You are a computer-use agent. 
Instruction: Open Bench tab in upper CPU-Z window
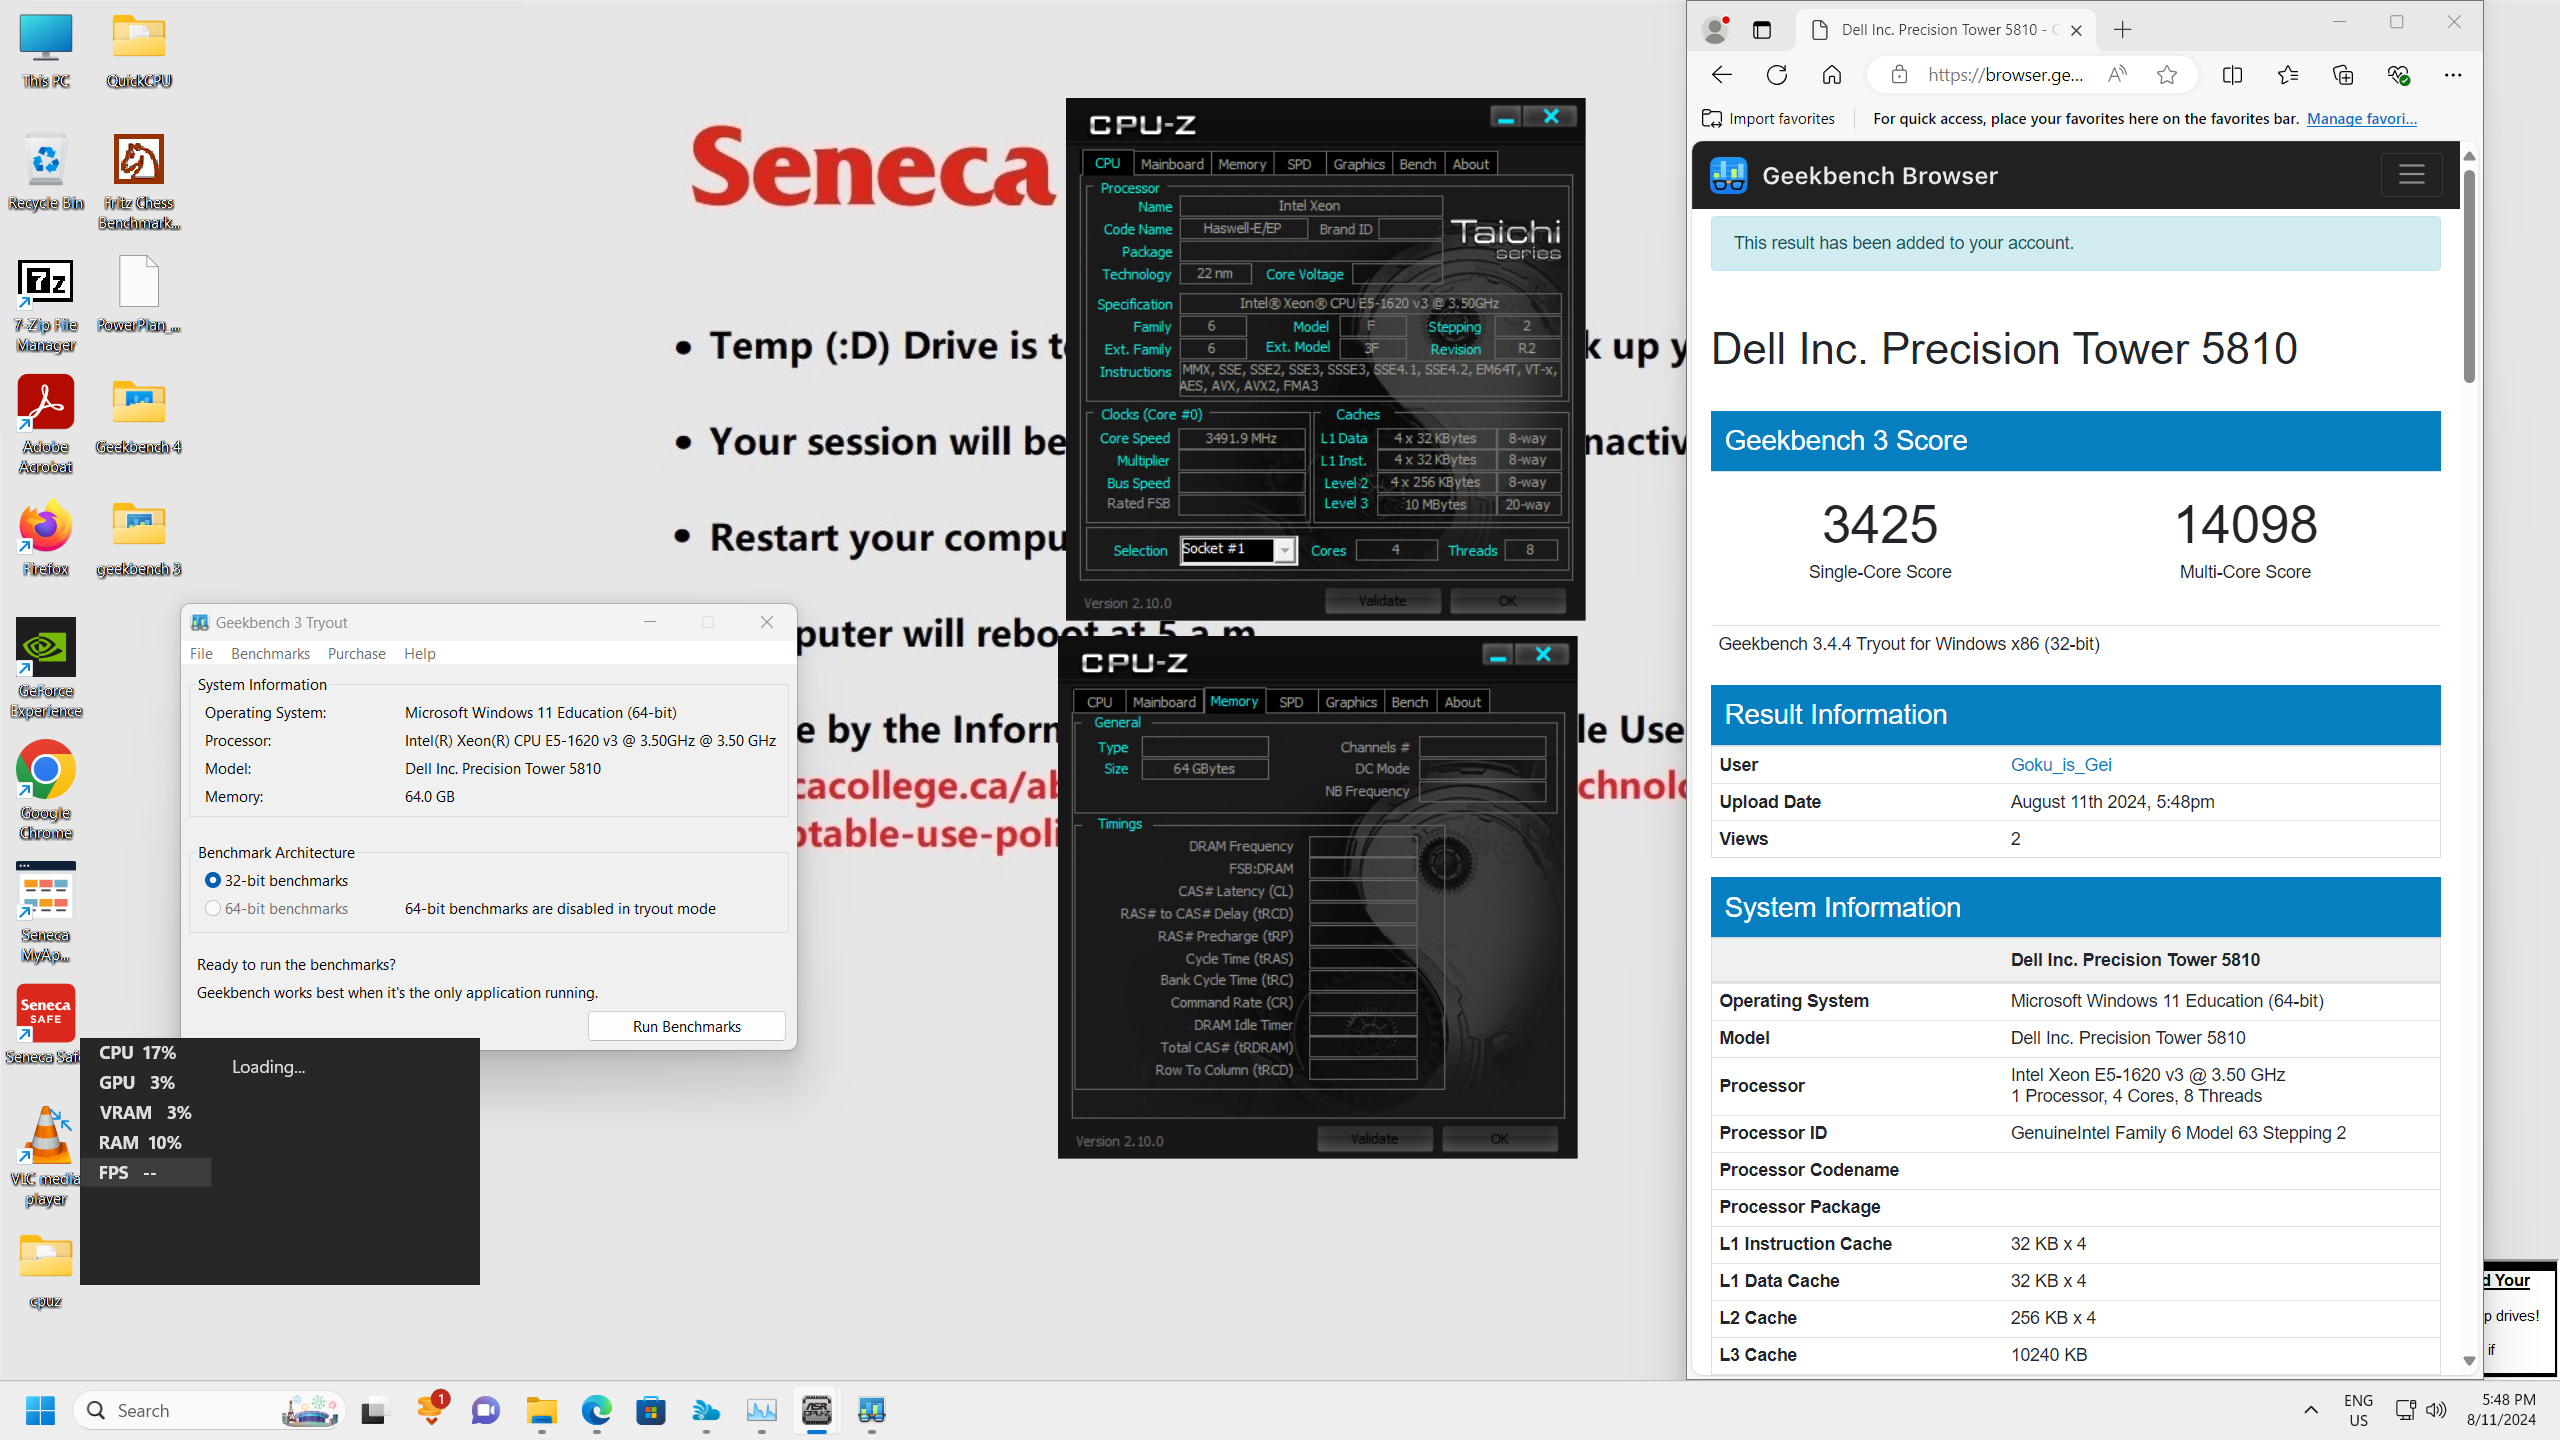click(1417, 164)
